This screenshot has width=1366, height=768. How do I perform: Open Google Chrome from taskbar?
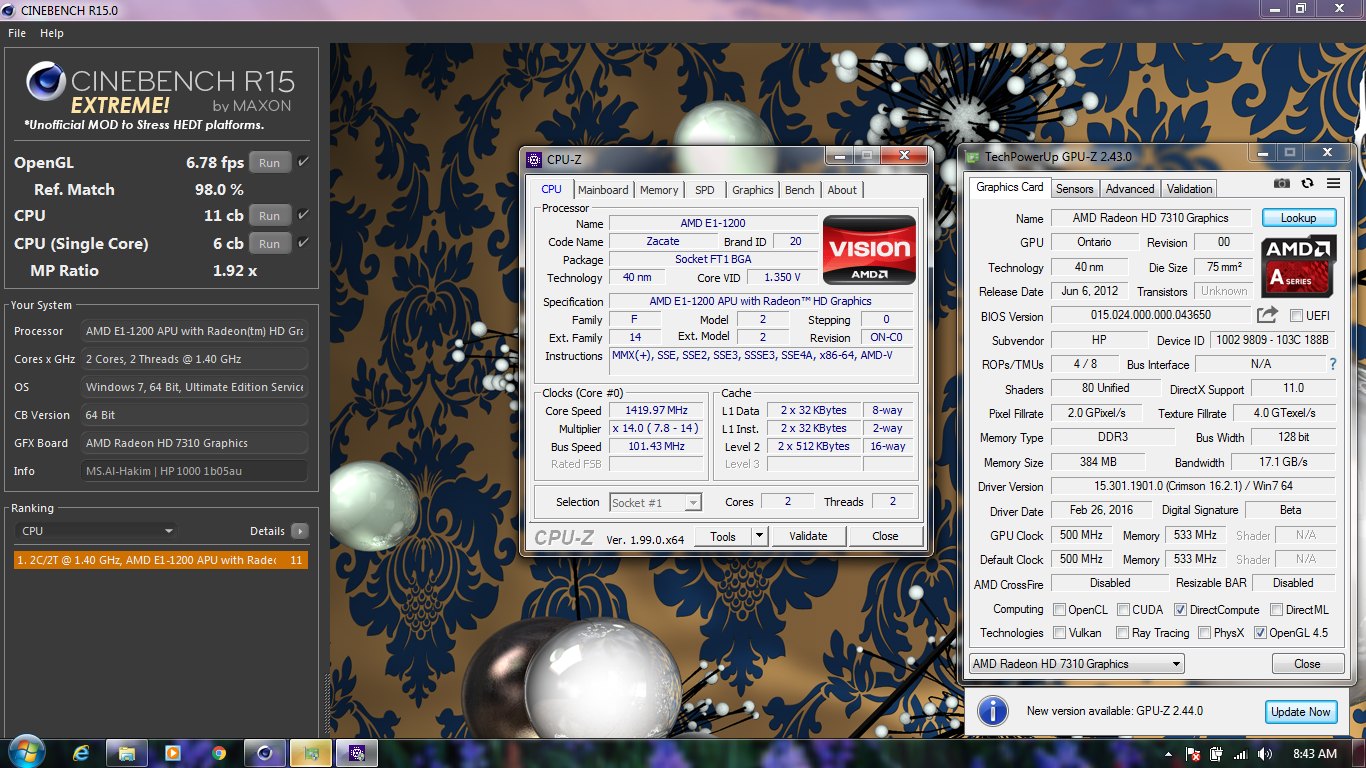[218, 753]
